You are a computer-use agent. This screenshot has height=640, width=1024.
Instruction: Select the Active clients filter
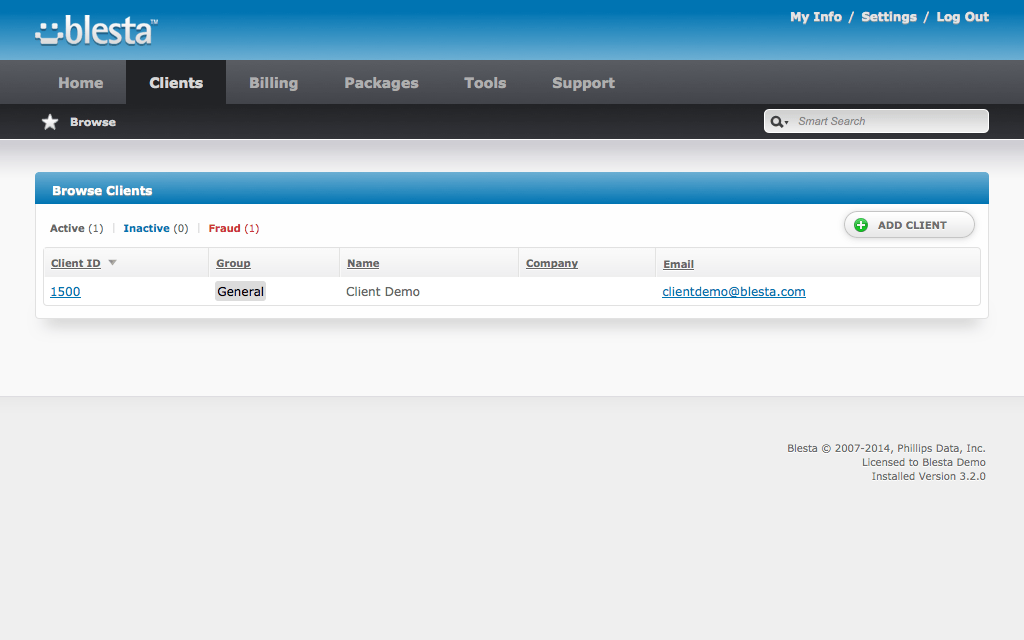[x=68, y=228]
